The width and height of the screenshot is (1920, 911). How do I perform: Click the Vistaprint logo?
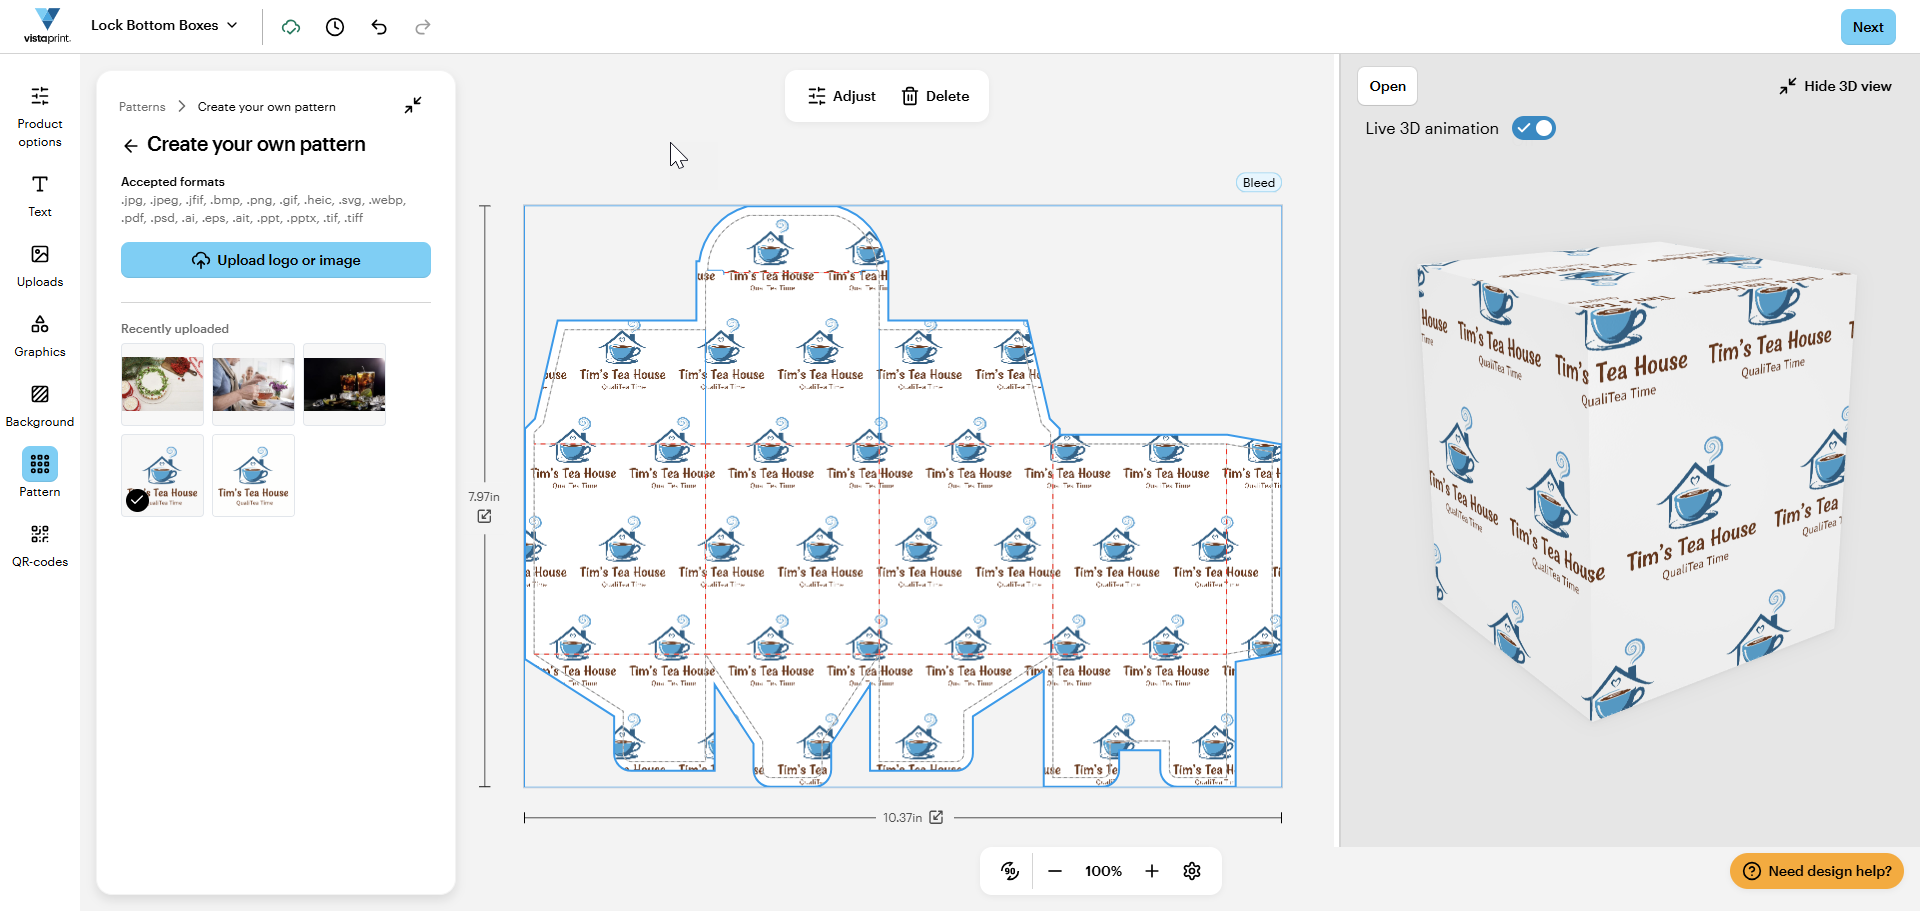(x=47, y=26)
